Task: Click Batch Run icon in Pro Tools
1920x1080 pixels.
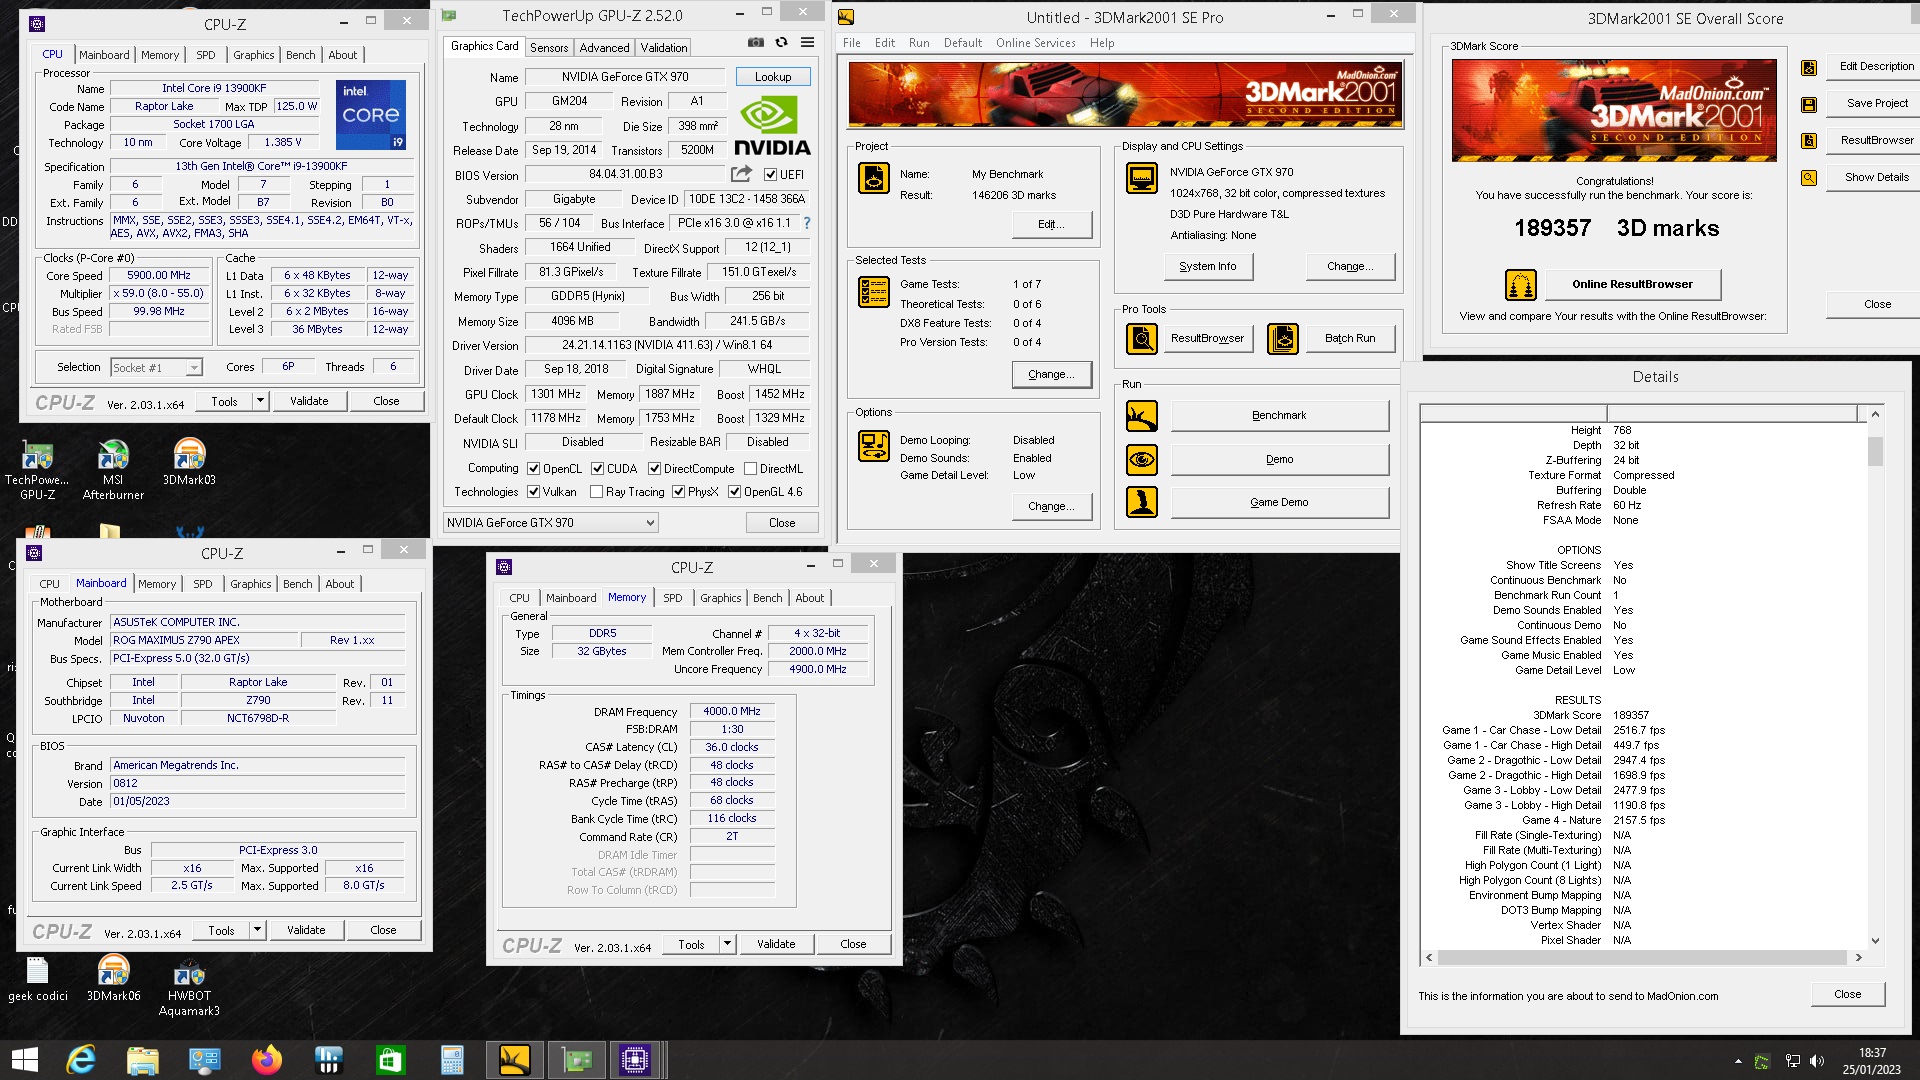Action: pyautogui.click(x=1283, y=339)
